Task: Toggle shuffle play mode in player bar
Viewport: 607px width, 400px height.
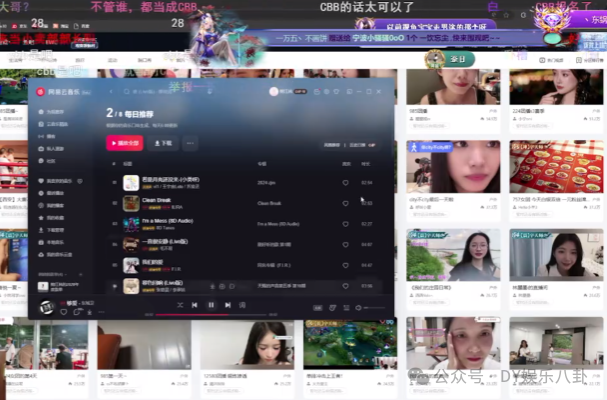Action: [x=180, y=305]
